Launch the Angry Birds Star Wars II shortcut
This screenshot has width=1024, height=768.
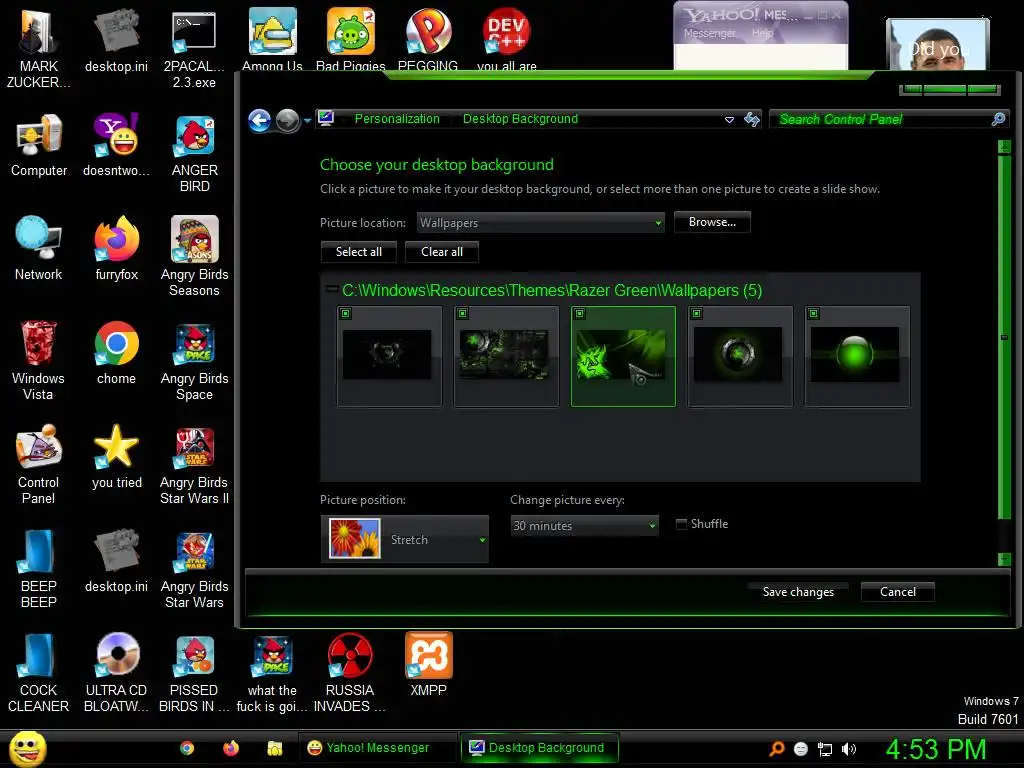point(194,465)
